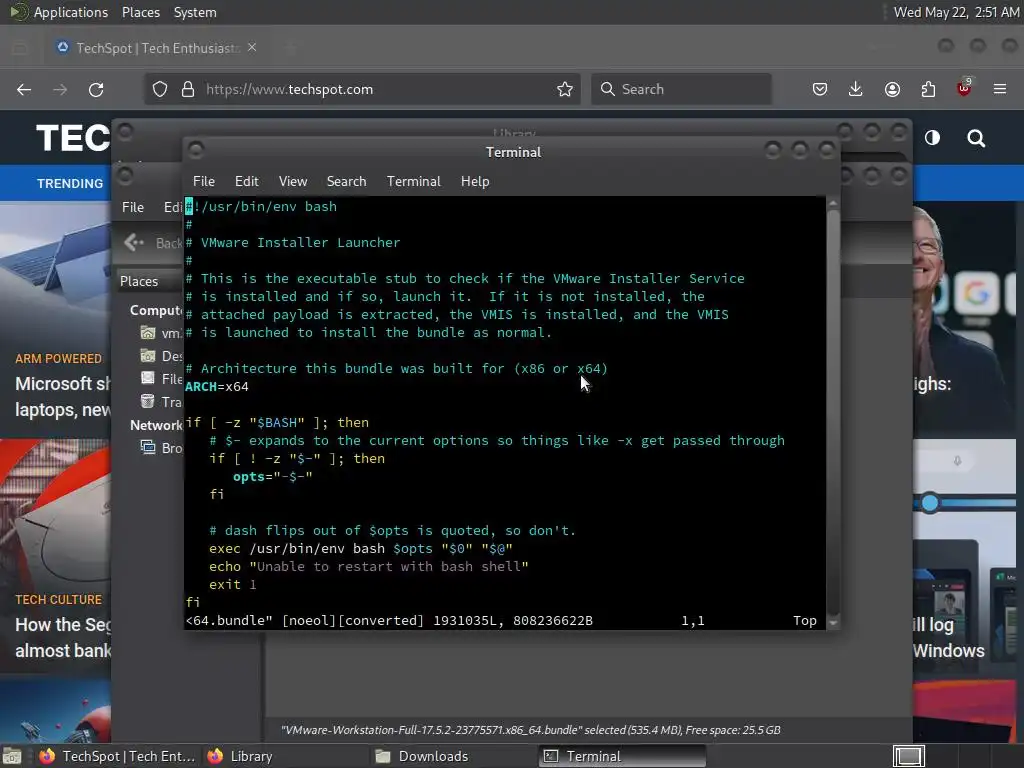Open the Applications menu in the top panel
1024x768 pixels.
(71, 12)
